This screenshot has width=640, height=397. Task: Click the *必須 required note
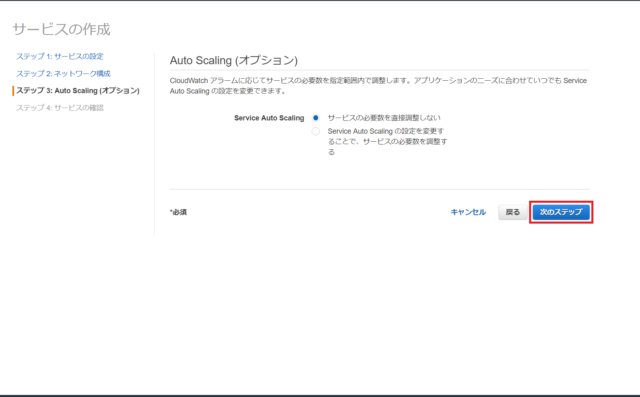pyautogui.click(x=178, y=212)
